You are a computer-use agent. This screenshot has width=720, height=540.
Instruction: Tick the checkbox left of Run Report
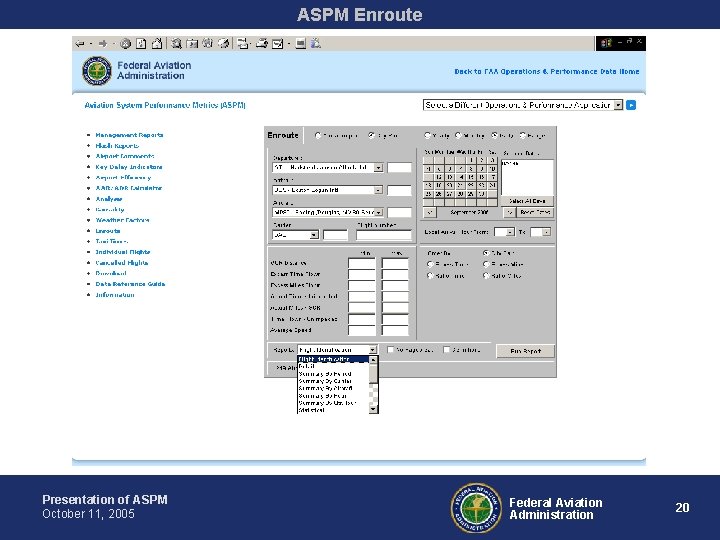(445, 350)
